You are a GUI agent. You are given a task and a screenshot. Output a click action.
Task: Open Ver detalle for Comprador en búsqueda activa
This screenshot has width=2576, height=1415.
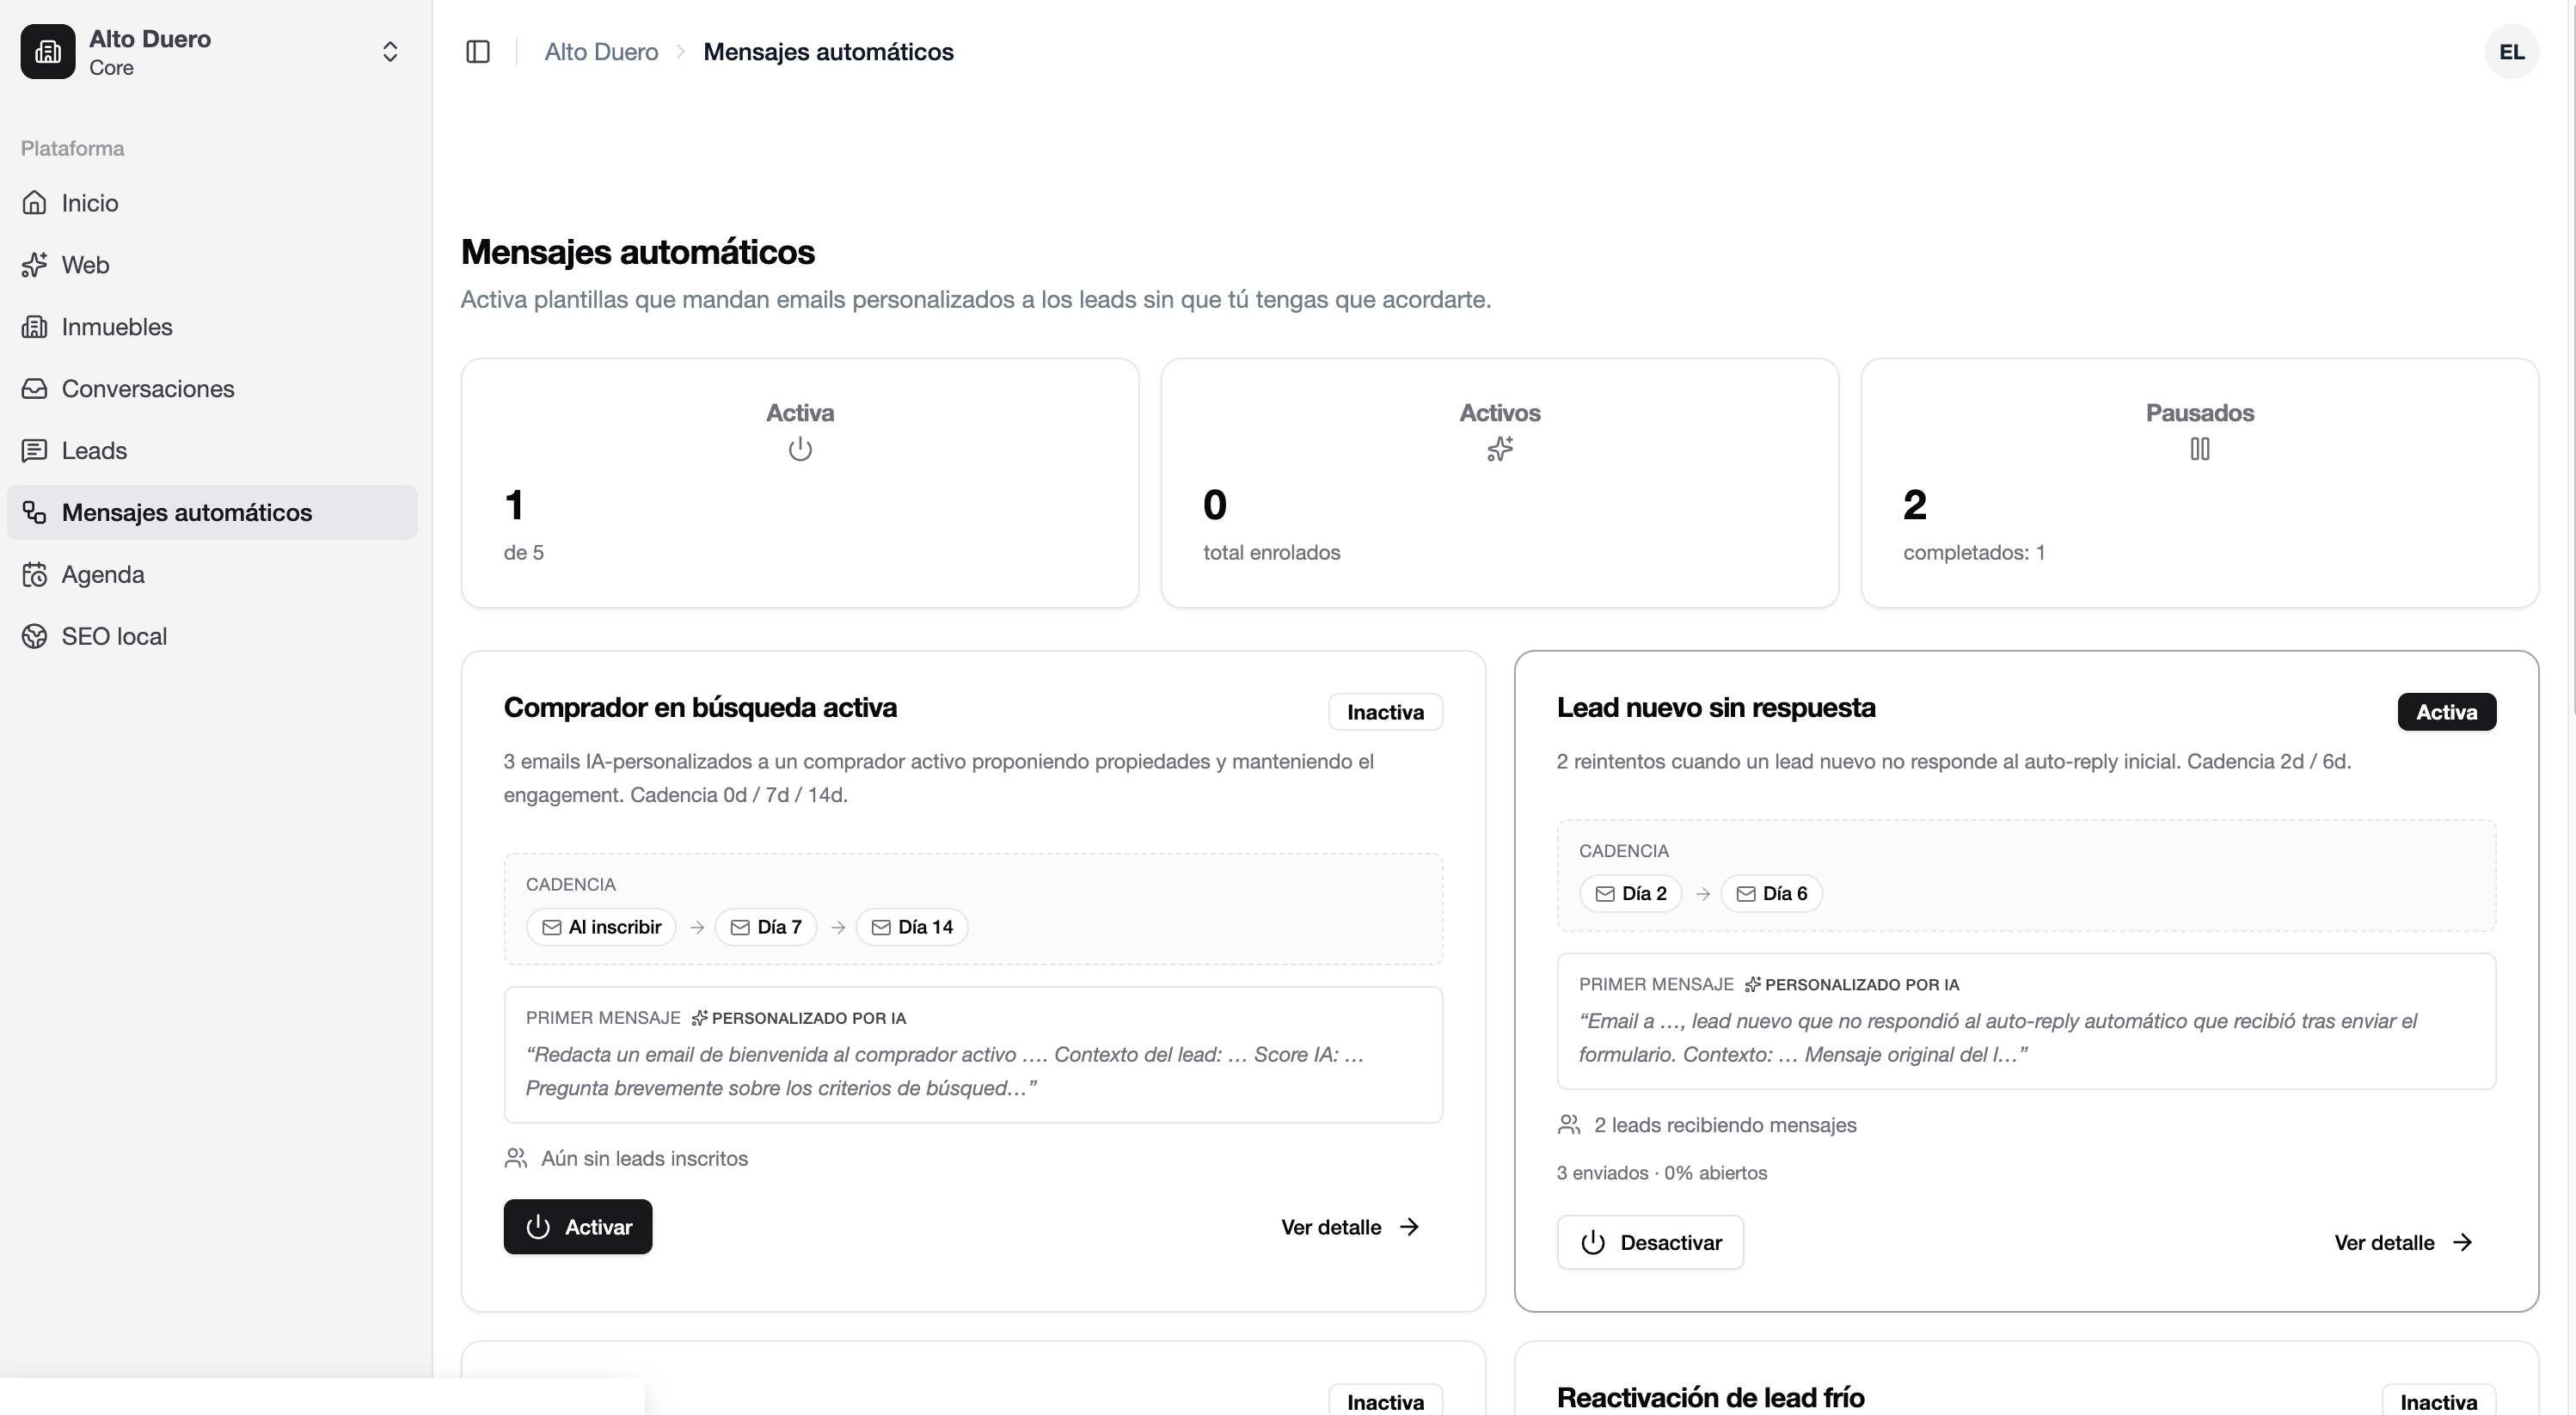[1350, 1227]
